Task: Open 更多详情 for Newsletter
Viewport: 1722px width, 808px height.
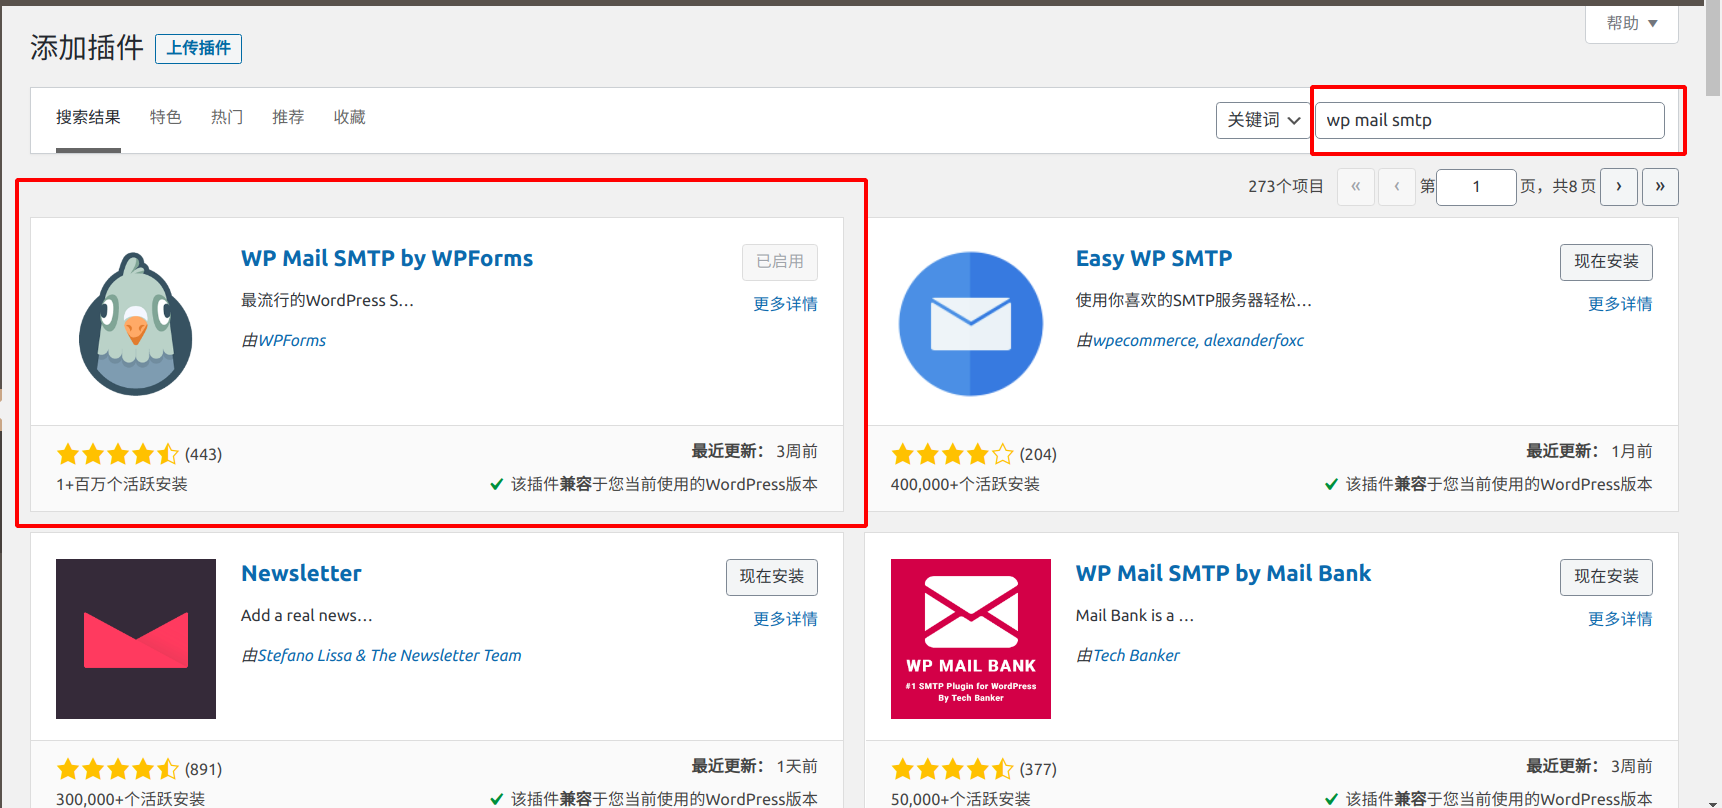Action: (785, 619)
